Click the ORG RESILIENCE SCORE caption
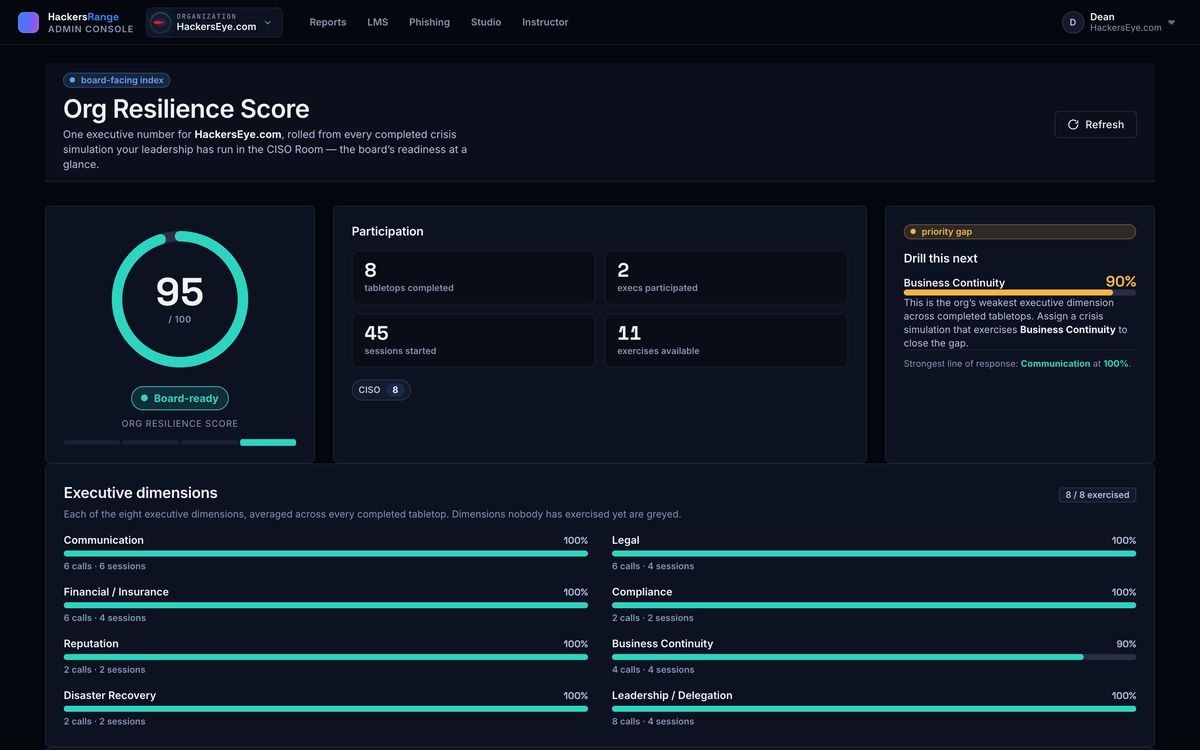Viewport: 1200px width, 750px height. pos(180,424)
